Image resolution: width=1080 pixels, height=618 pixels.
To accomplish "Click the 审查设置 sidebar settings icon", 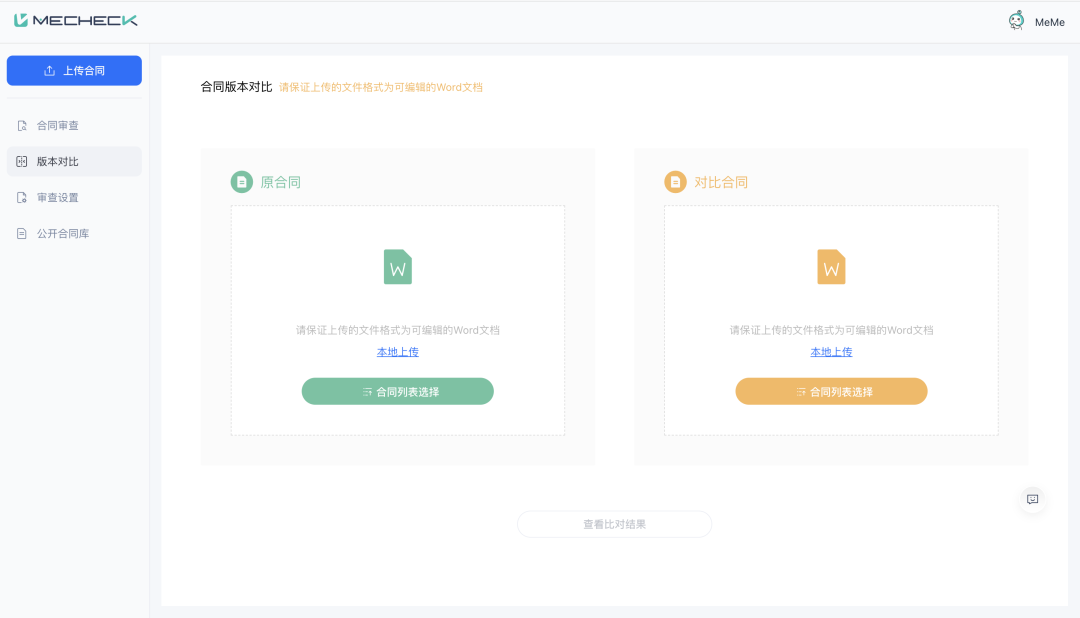I will [22, 198].
